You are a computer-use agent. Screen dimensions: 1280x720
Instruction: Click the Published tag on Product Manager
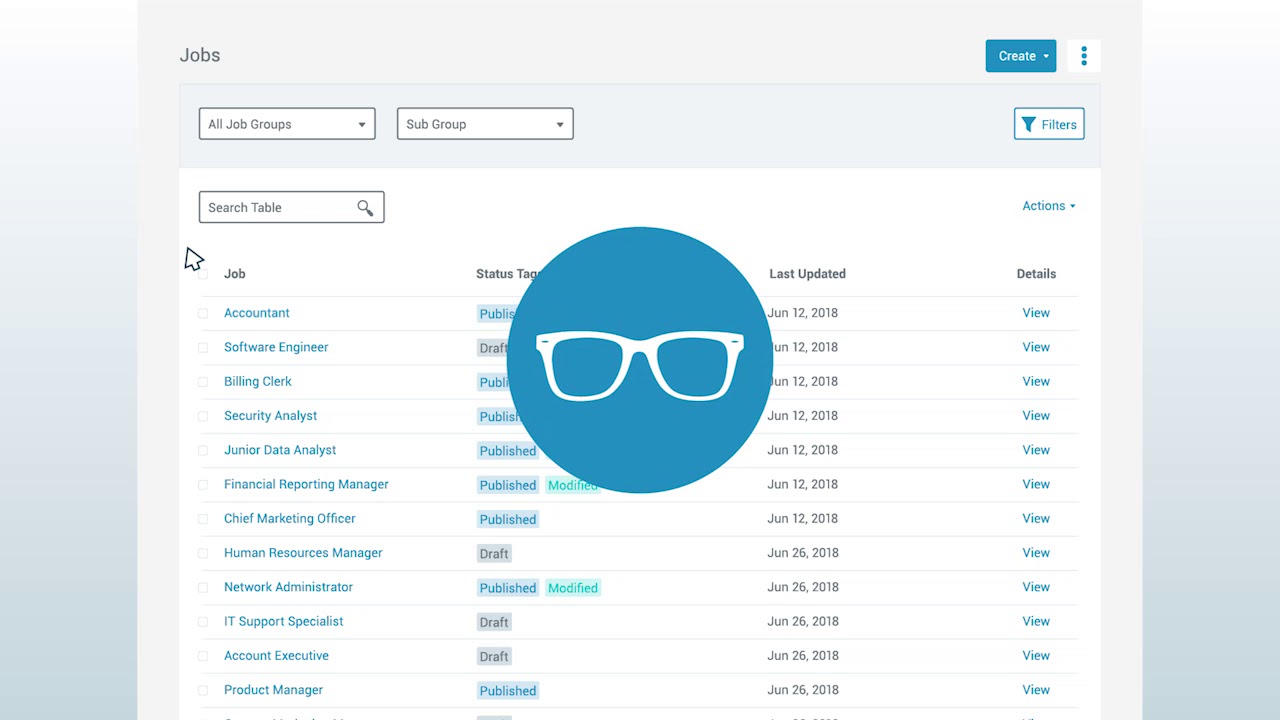click(x=508, y=691)
